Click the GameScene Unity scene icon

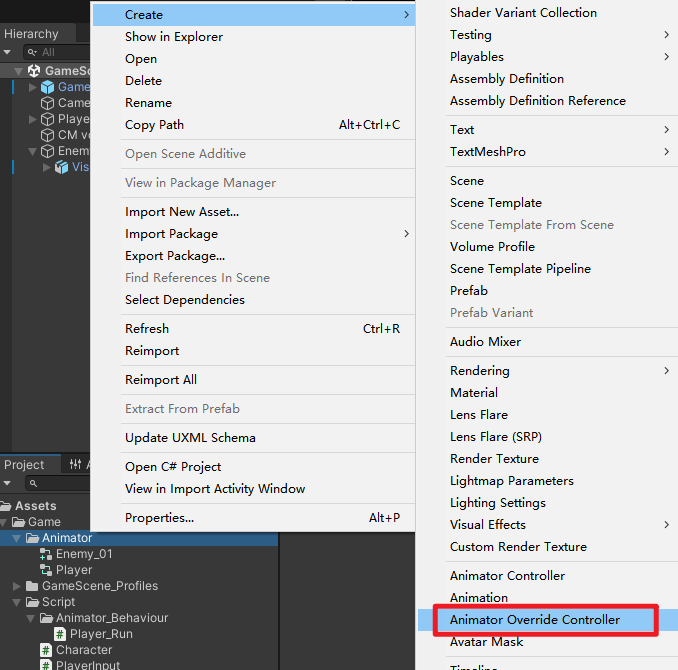pyautogui.click(x=34, y=71)
